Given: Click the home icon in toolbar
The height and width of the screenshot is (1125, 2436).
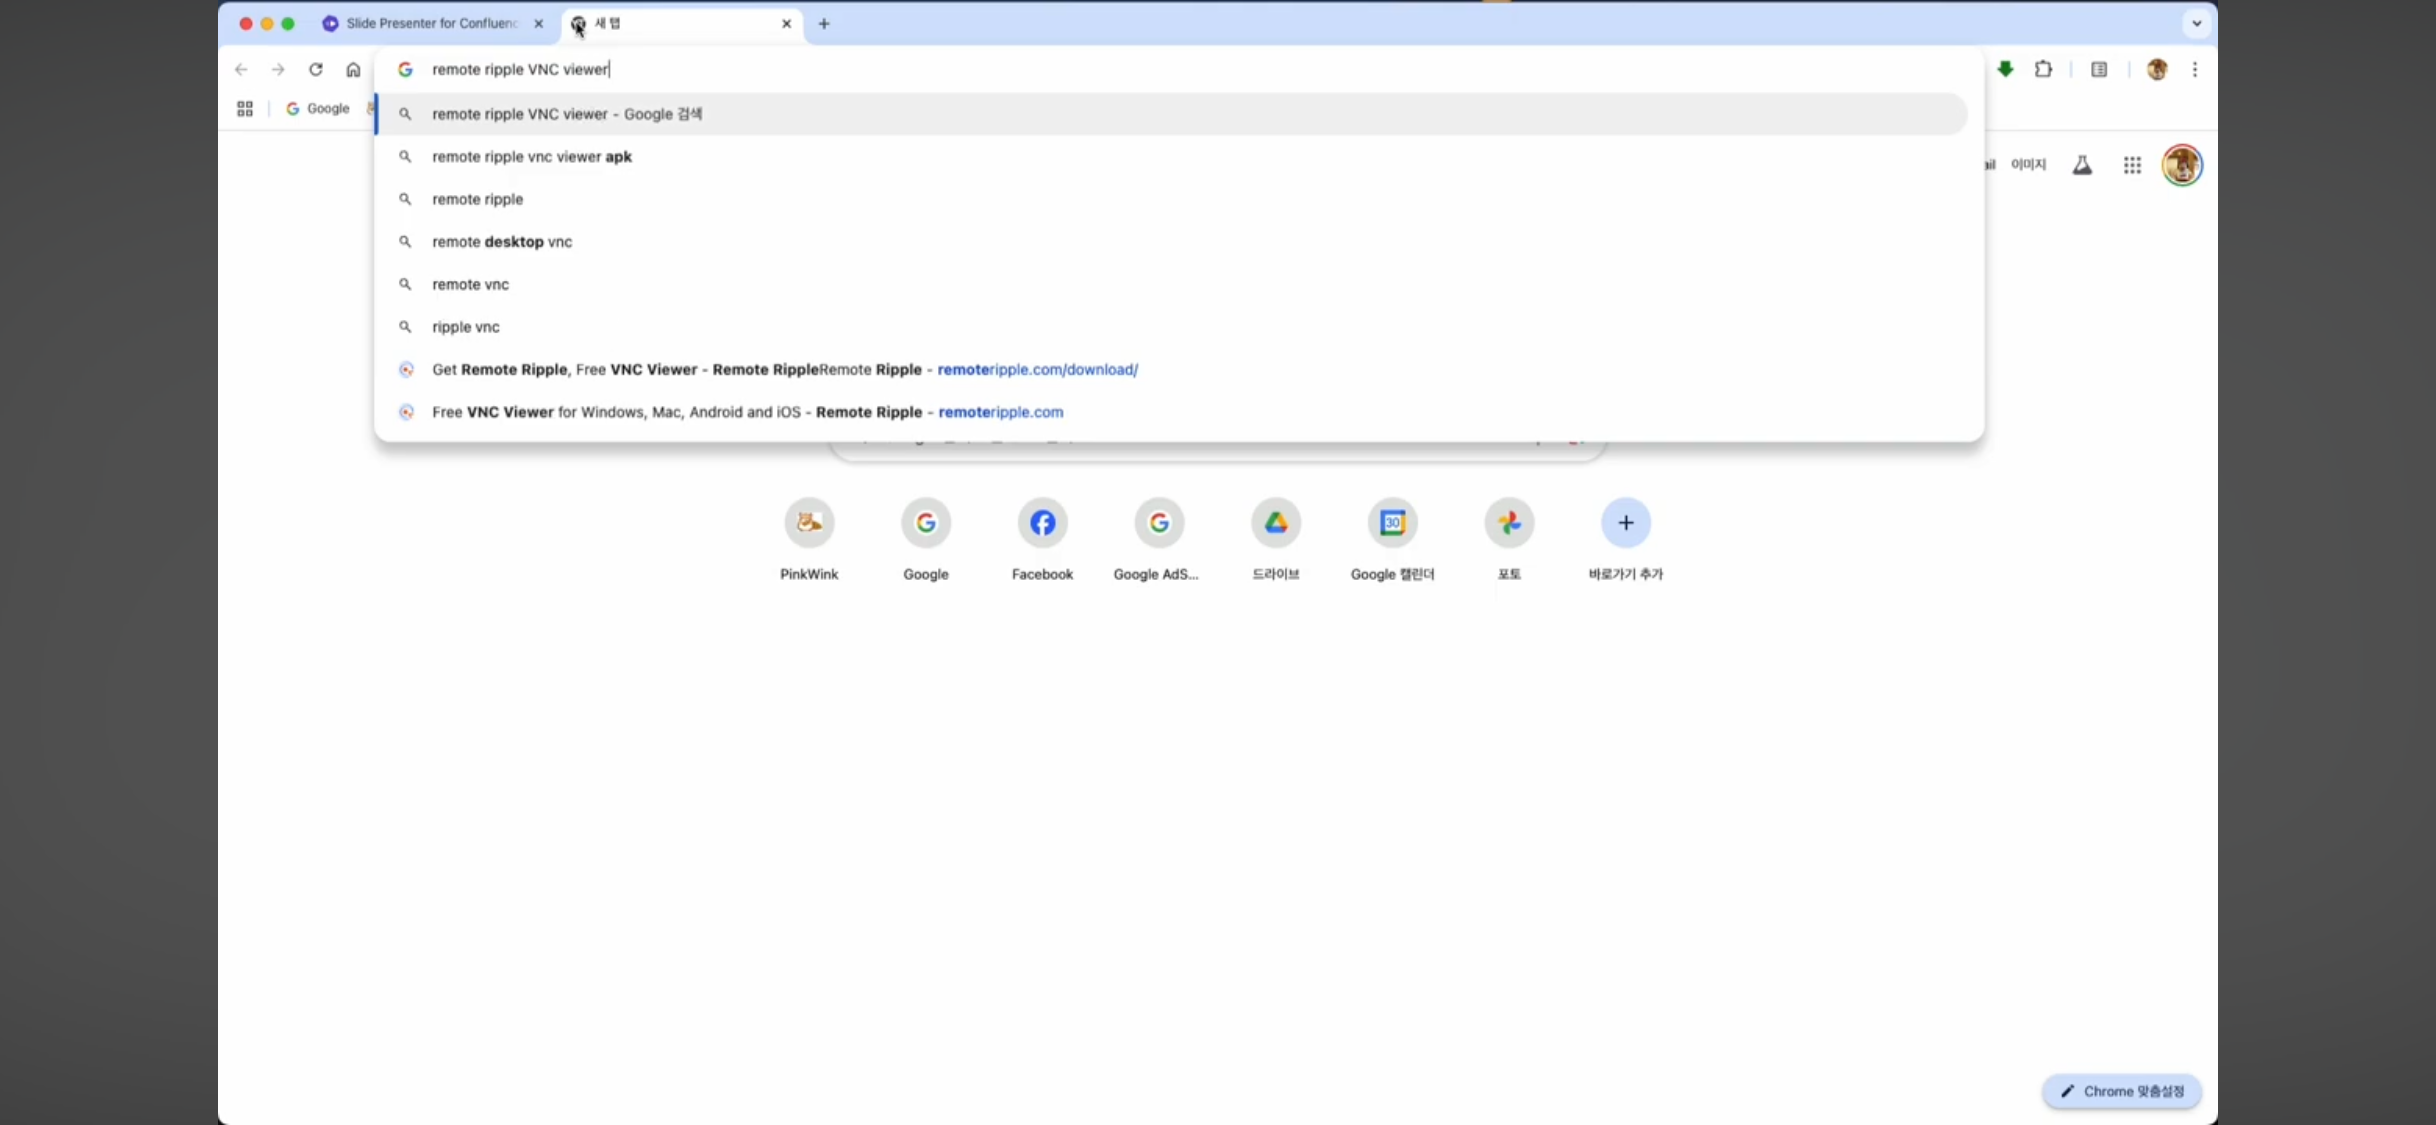Looking at the screenshot, I should [353, 69].
